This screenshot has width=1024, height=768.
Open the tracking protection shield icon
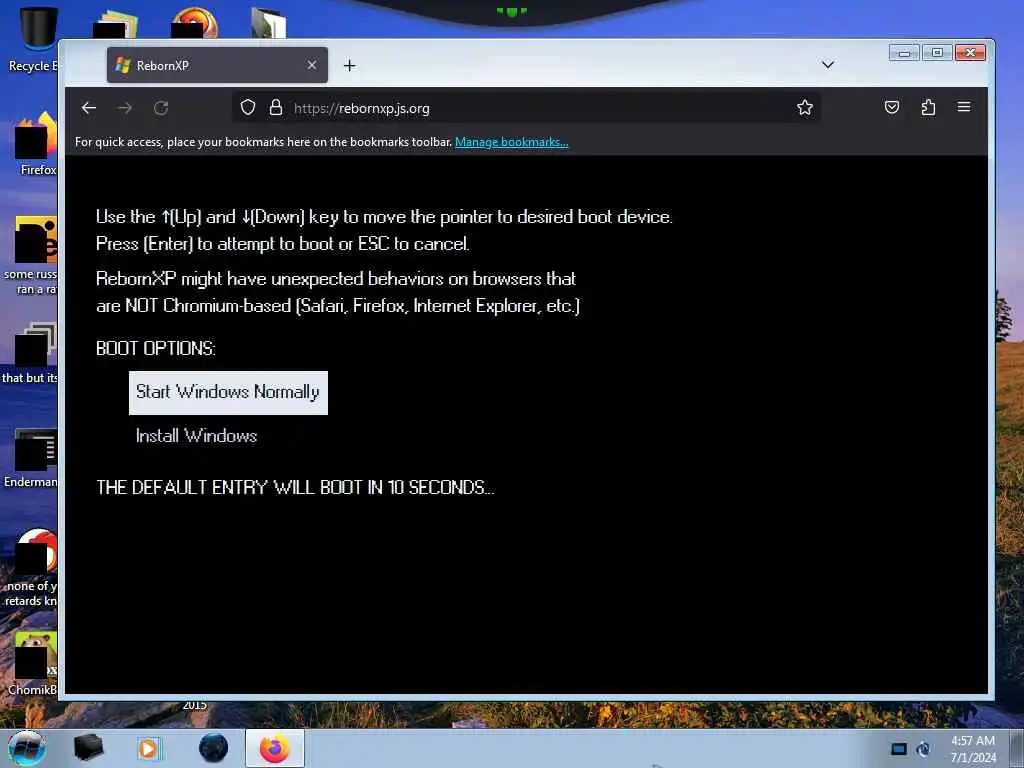[248, 107]
